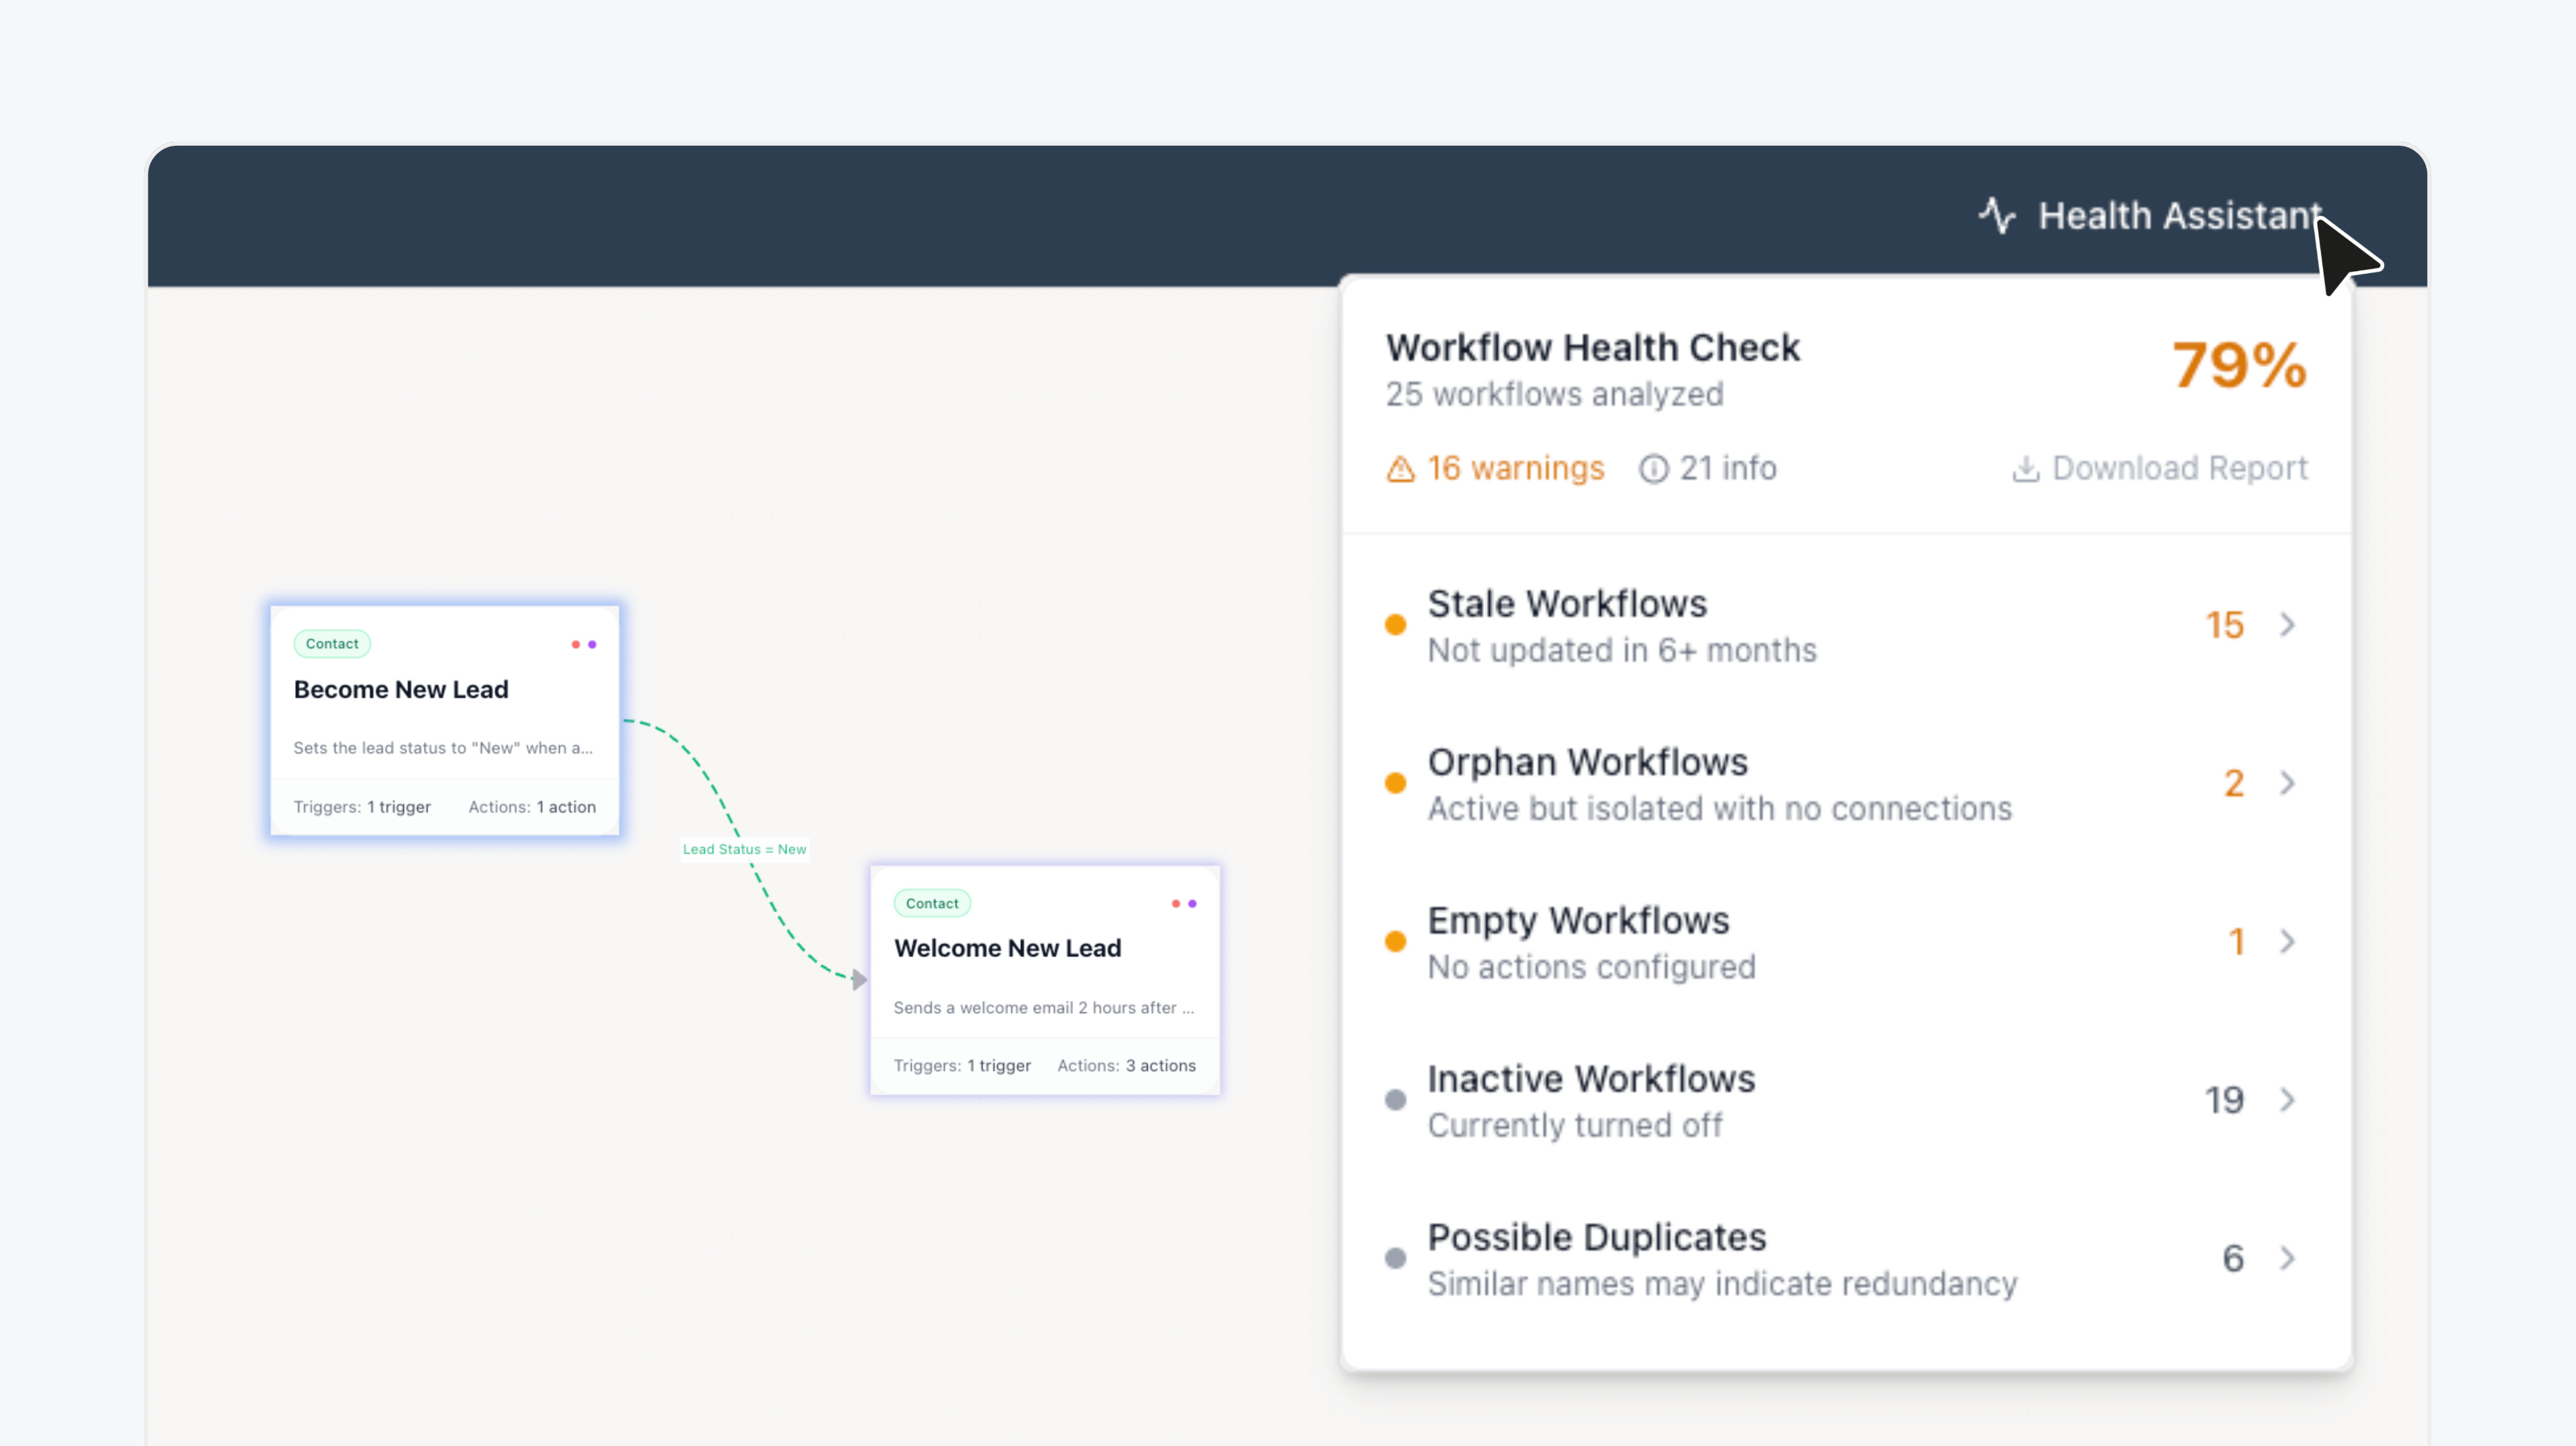Screen dimensions: 2576x1446
Task: Click '1 action' on Become New Lead
Action: pos(566,807)
